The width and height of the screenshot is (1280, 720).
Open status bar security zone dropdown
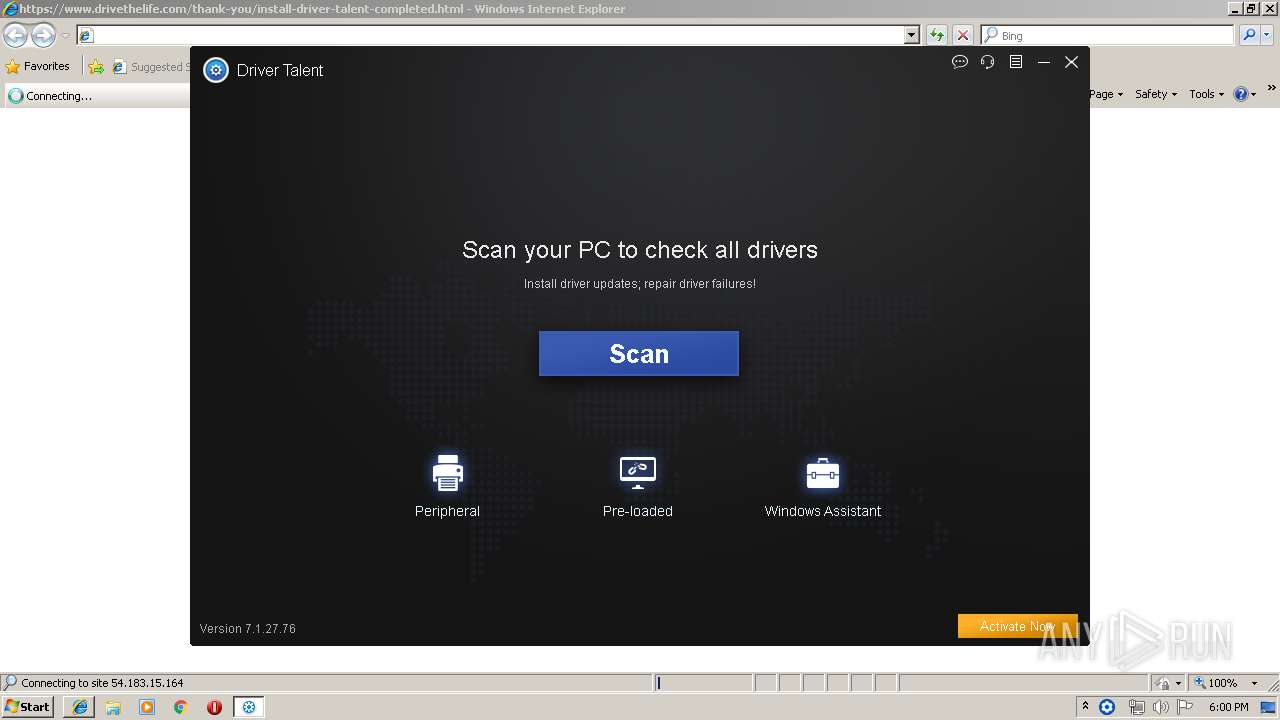(1167, 683)
